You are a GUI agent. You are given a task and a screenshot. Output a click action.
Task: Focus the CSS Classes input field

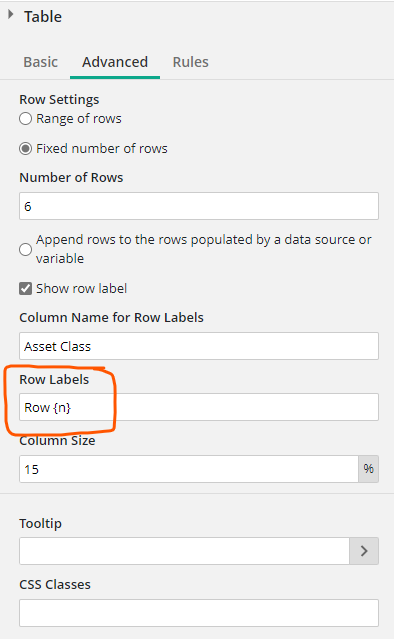click(199, 613)
